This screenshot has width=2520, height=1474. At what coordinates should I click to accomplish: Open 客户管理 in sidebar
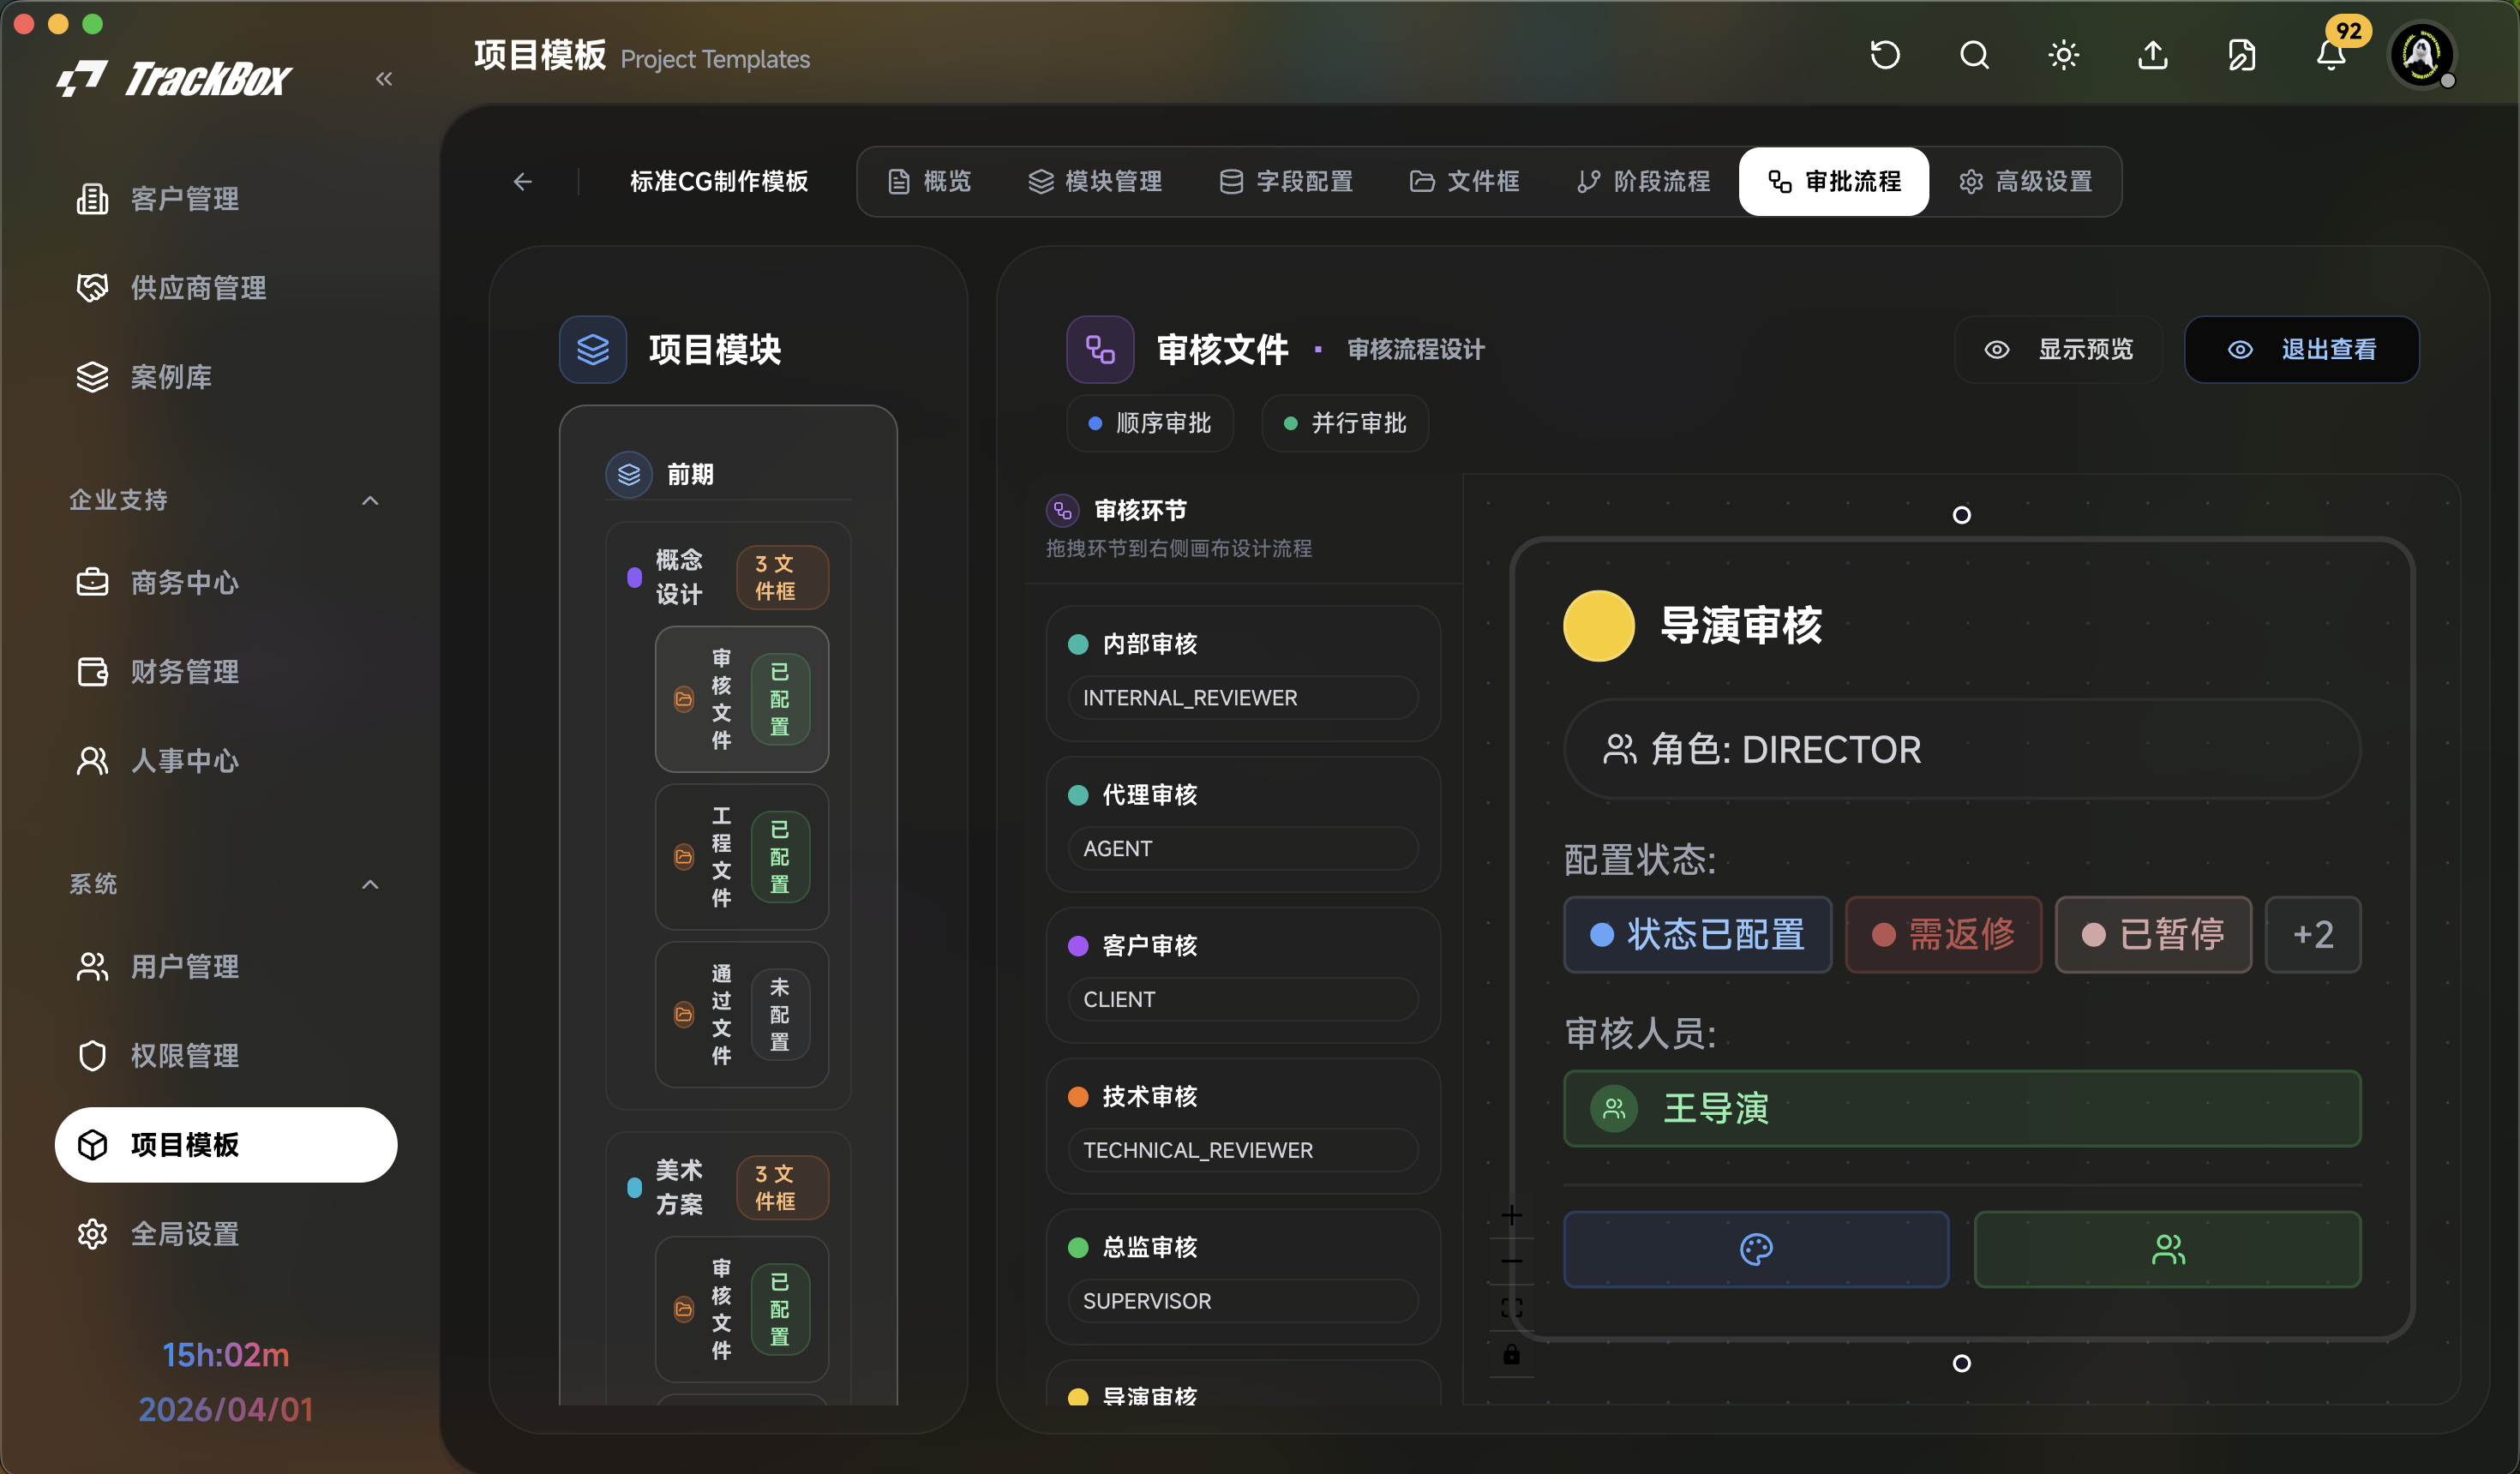[226, 199]
